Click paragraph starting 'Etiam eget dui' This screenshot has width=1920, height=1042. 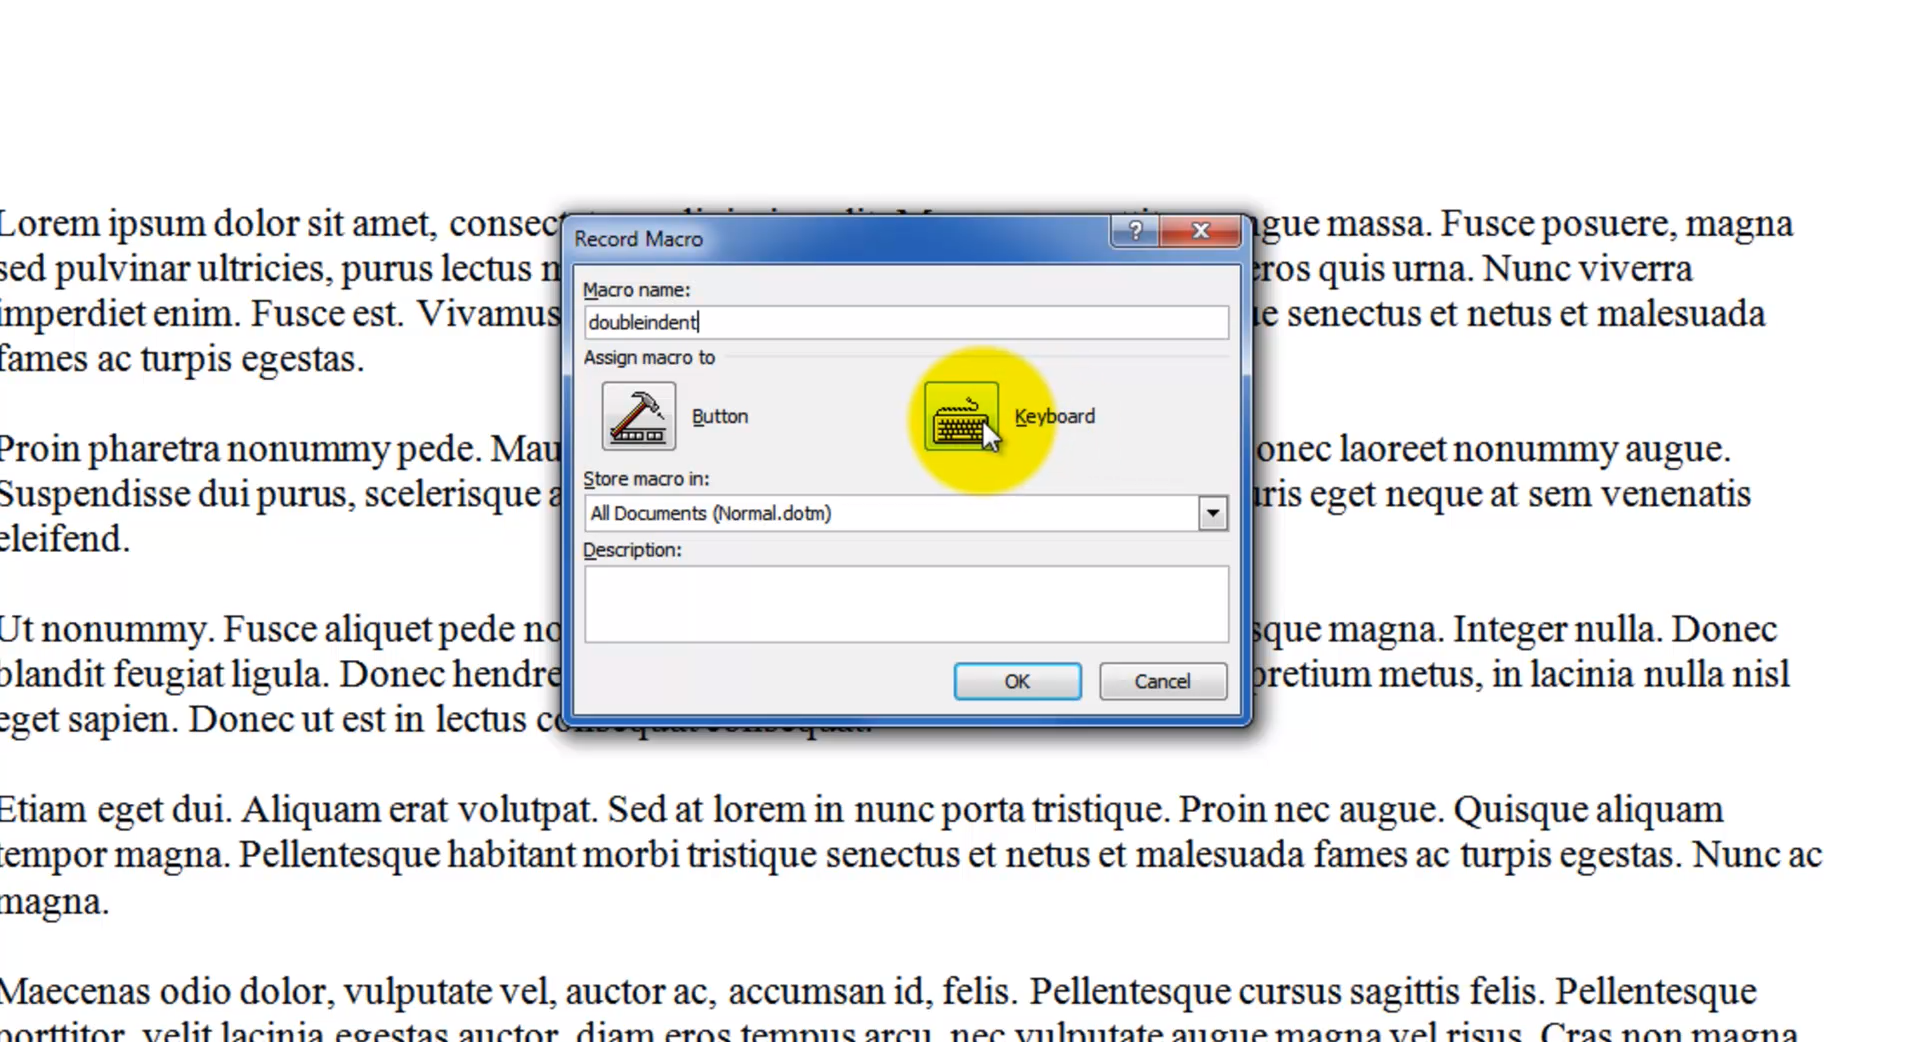(x=911, y=855)
